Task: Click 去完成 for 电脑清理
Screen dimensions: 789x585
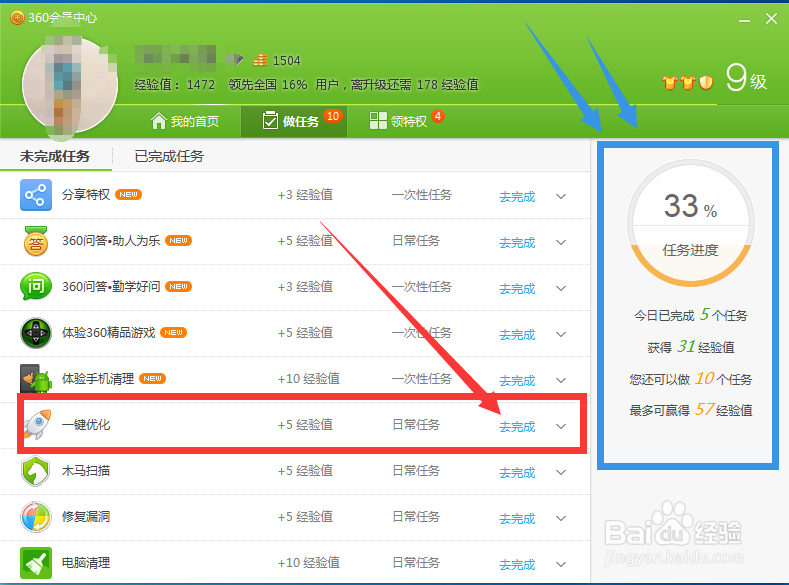Action: point(517,565)
